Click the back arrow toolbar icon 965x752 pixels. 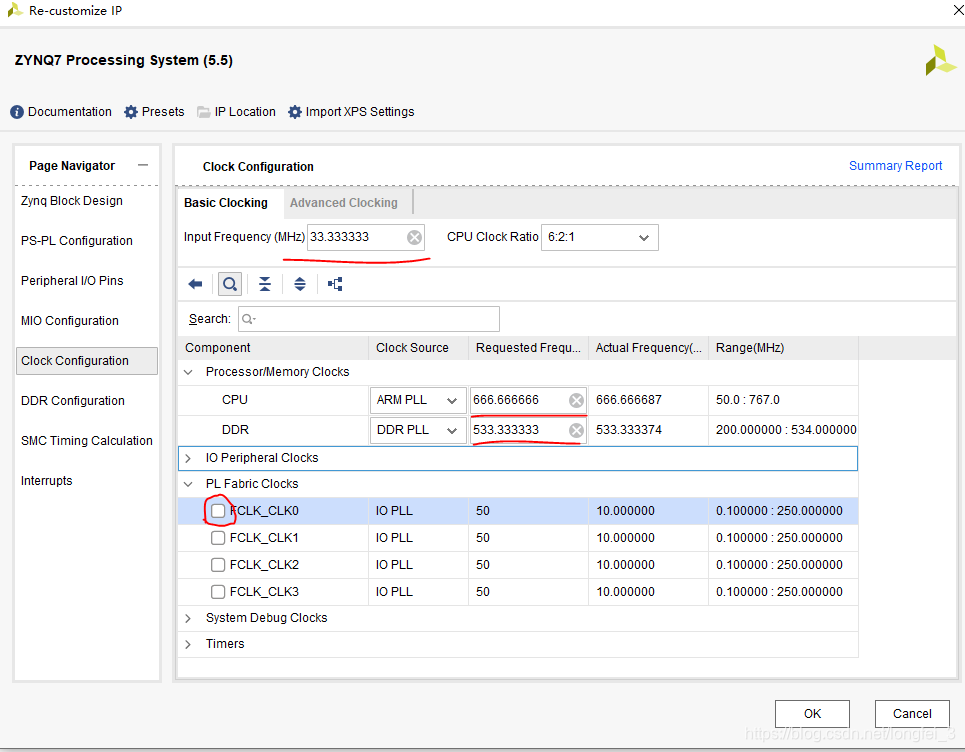click(195, 284)
